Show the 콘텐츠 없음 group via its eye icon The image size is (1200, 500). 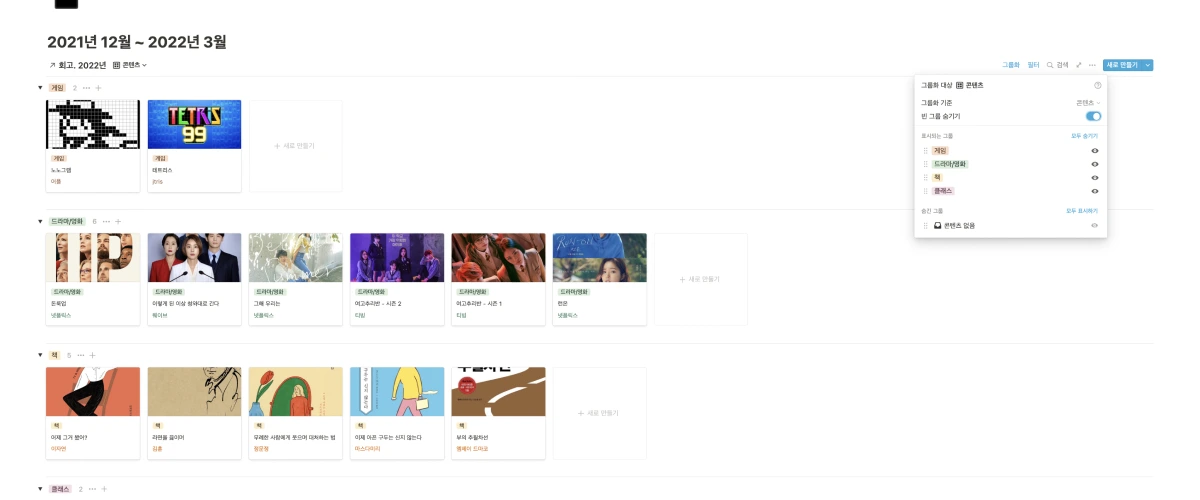[1095, 226]
